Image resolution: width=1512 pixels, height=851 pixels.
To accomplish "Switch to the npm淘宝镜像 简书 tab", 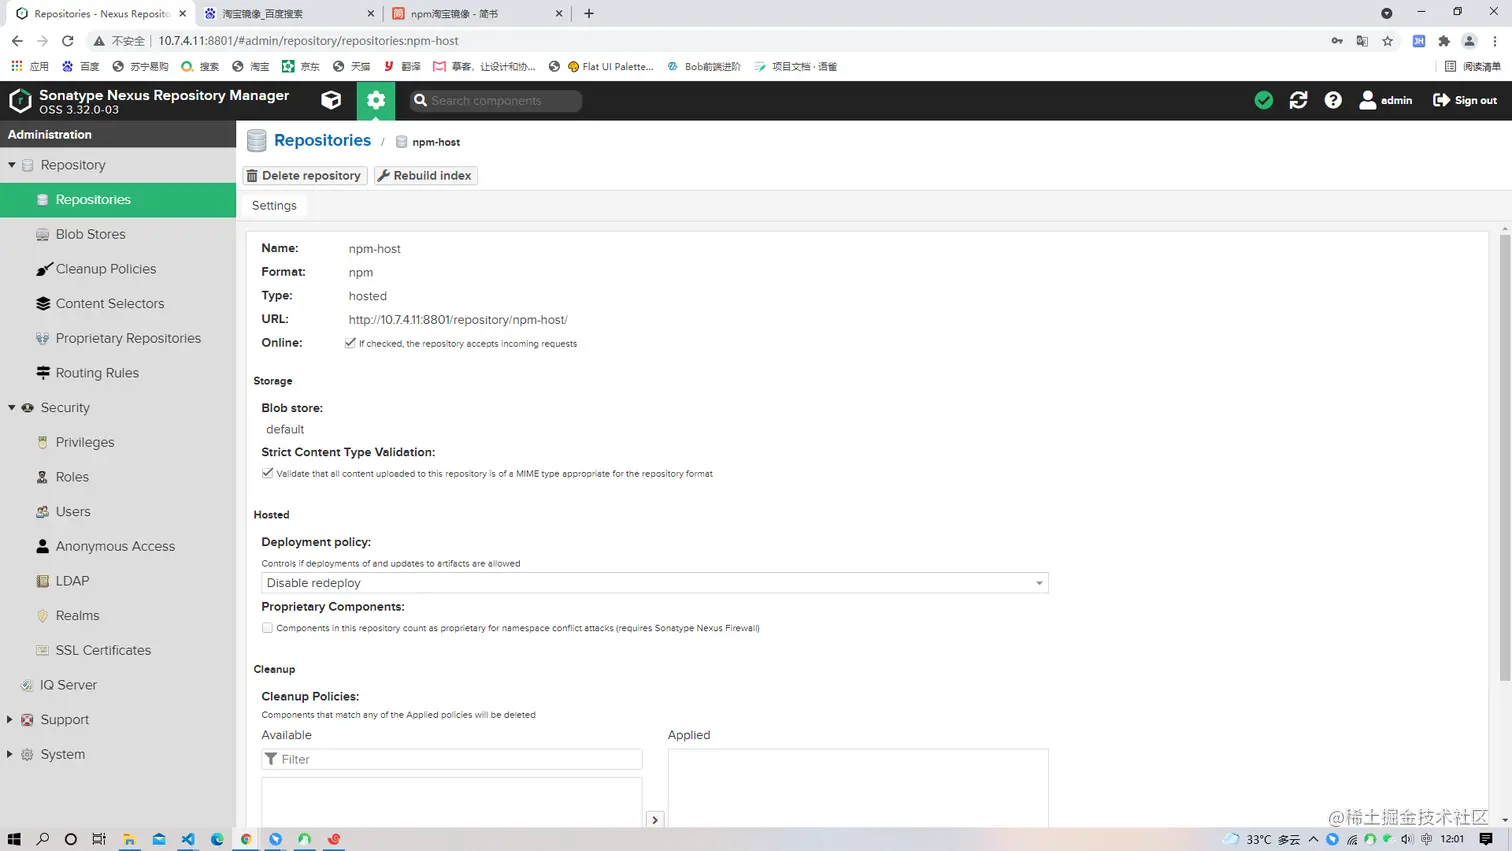I will click(475, 14).
